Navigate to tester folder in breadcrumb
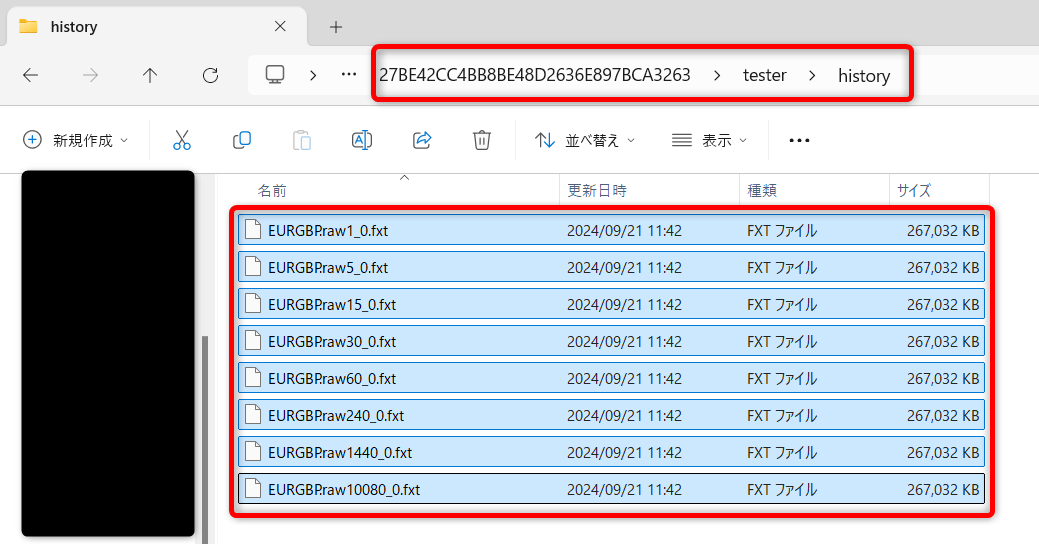Screen dimensions: 1039x544 point(764,76)
